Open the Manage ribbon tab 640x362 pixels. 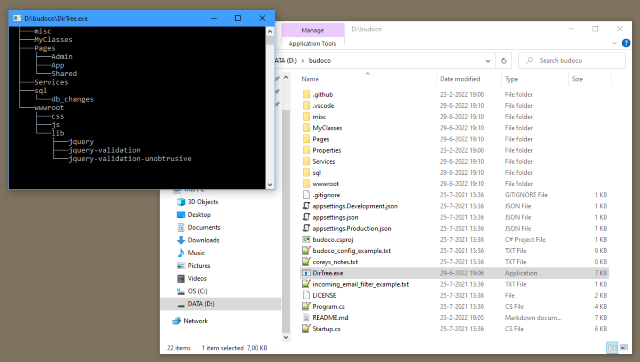point(313,30)
